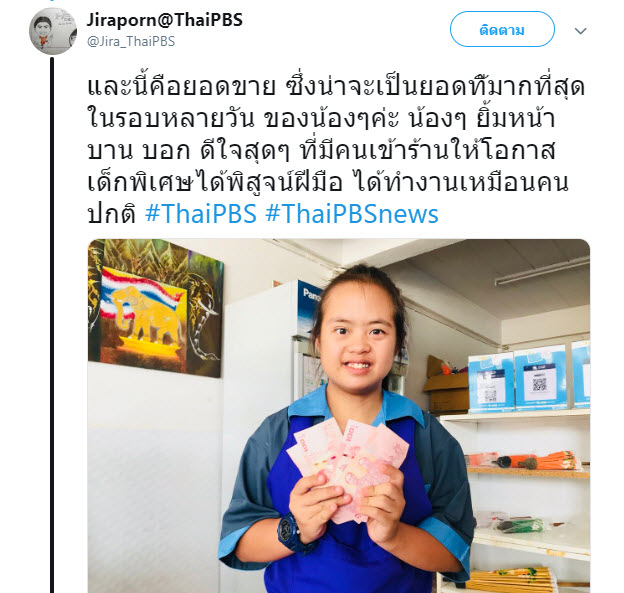
Task: Click the word ปกติ in tweet text
Action: (111, 214)
